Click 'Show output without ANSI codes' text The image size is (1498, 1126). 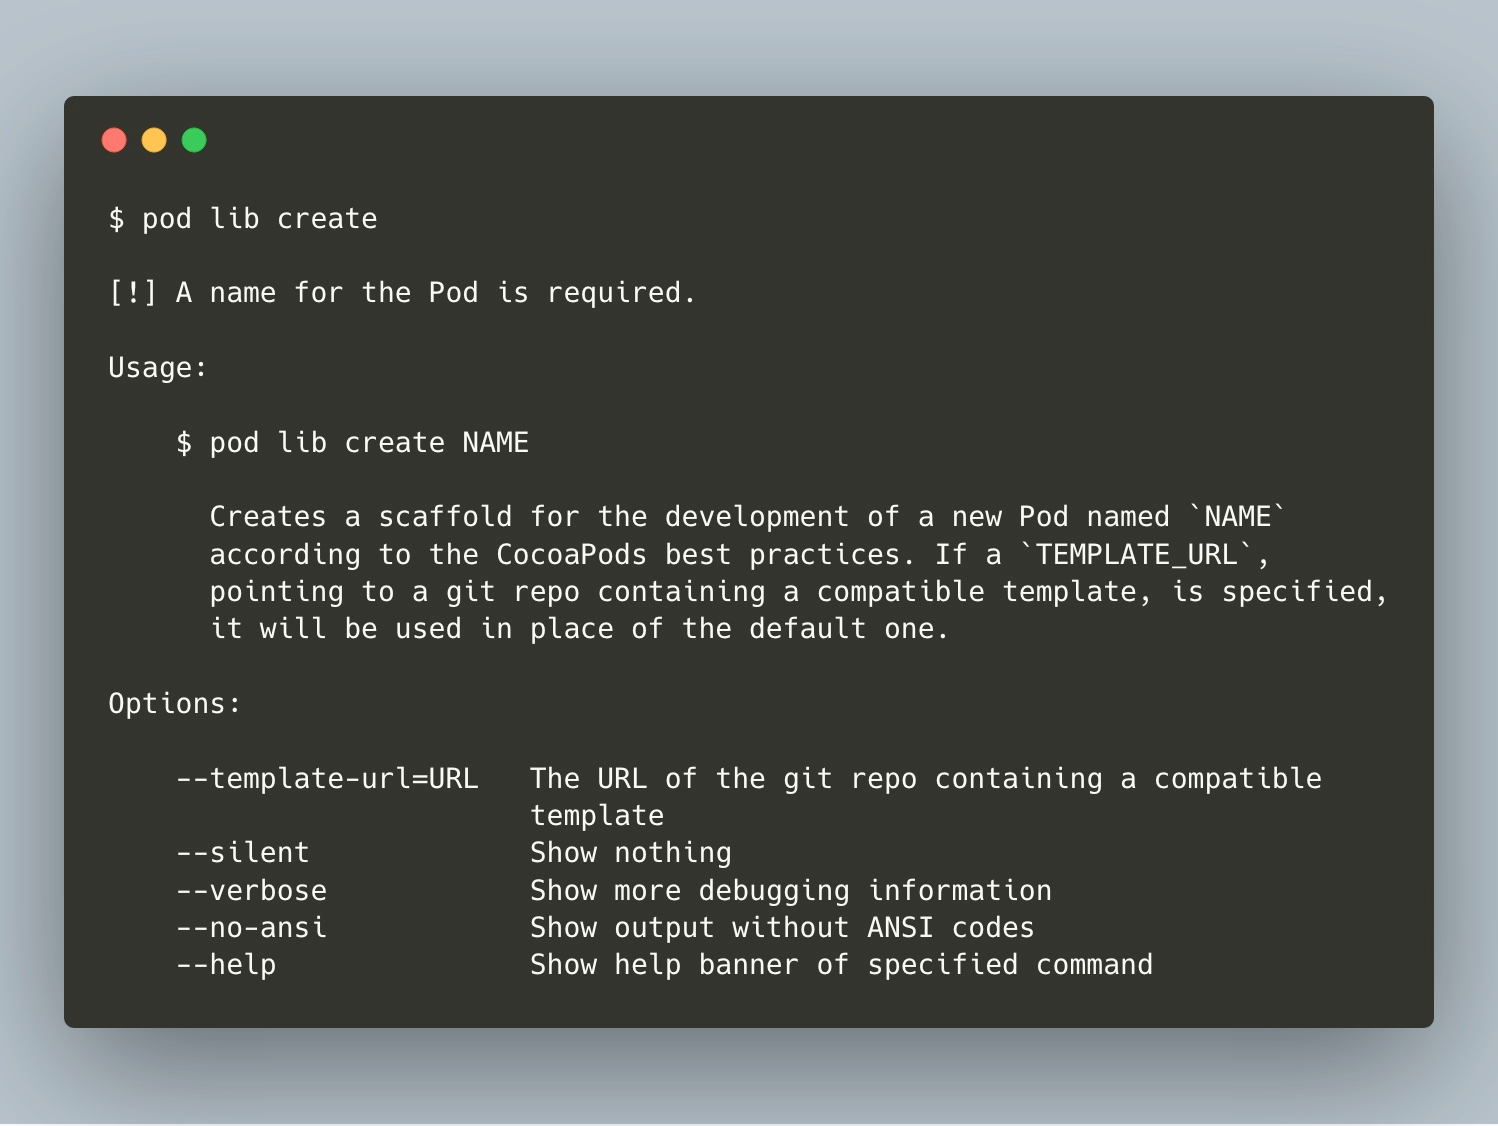click(x=782, y=928)
